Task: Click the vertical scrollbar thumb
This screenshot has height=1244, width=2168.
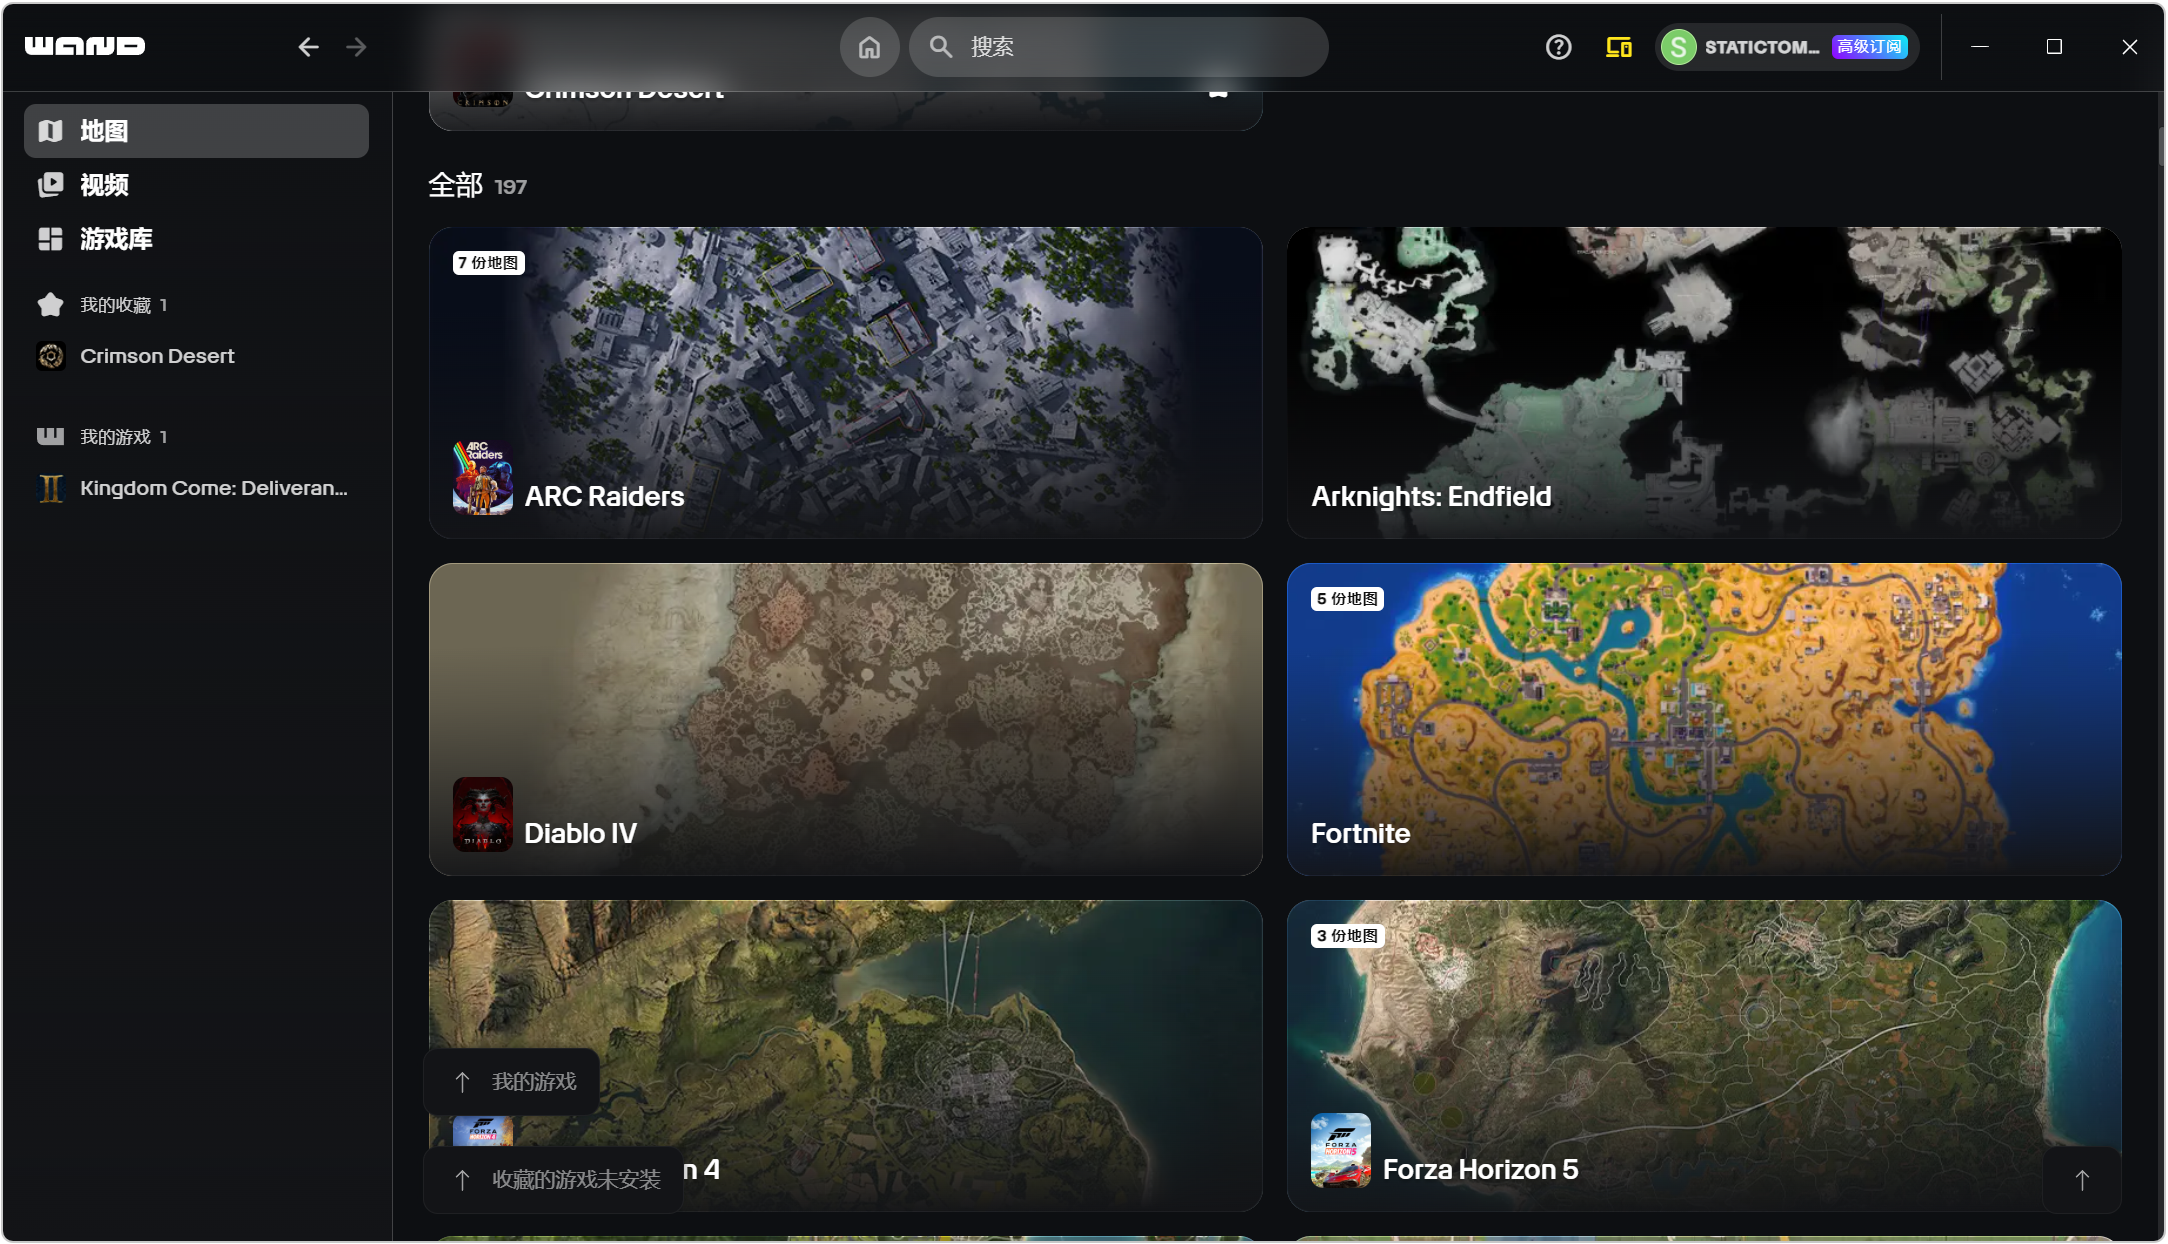Action: click(2160, 146)
